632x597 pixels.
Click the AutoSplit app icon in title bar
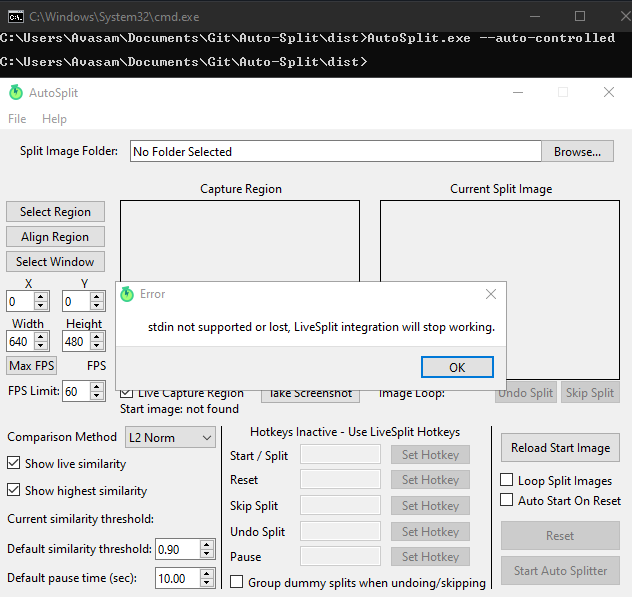pos(16,92)
